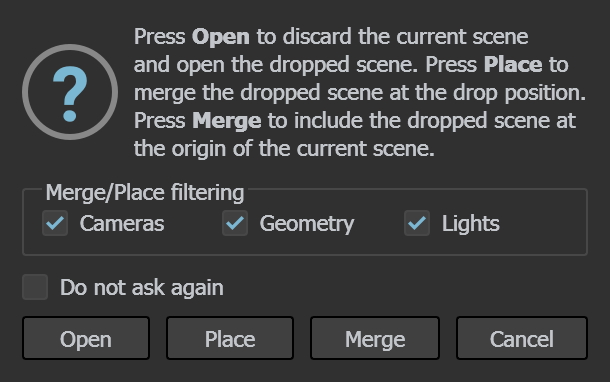The image size is (610, 382).
Task: Toggle the Lights filtering checkbox
Action: (x=417, y=223)
